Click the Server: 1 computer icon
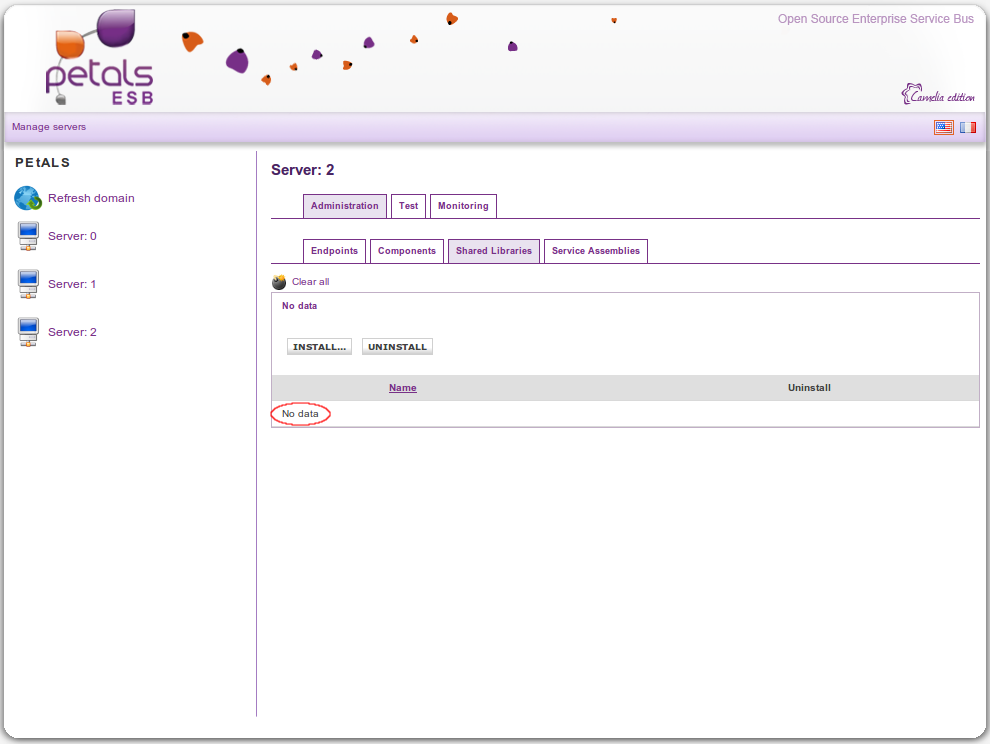Viewport: 990px width, 744px height. point(28,285)
